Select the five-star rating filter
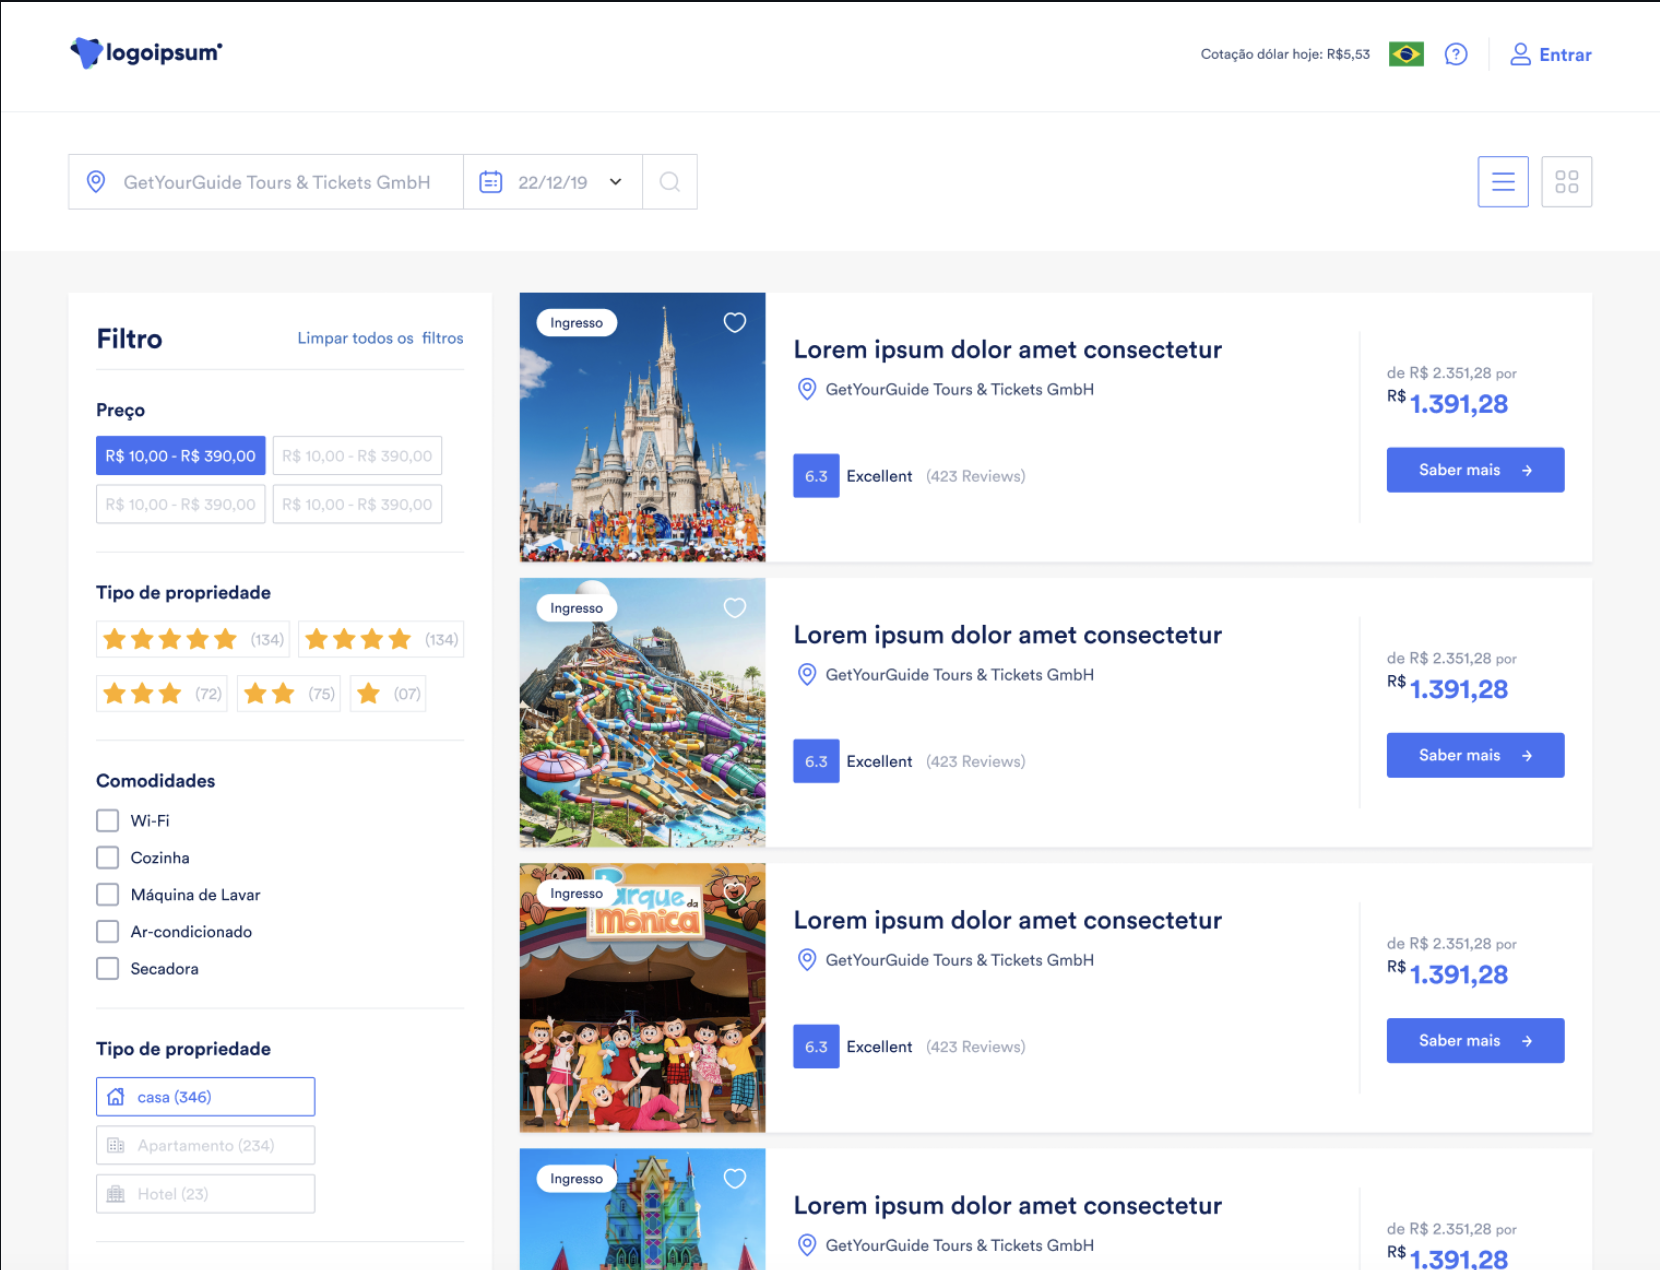This screenshot has width=1660, height=1270. [x=193, y=640]
